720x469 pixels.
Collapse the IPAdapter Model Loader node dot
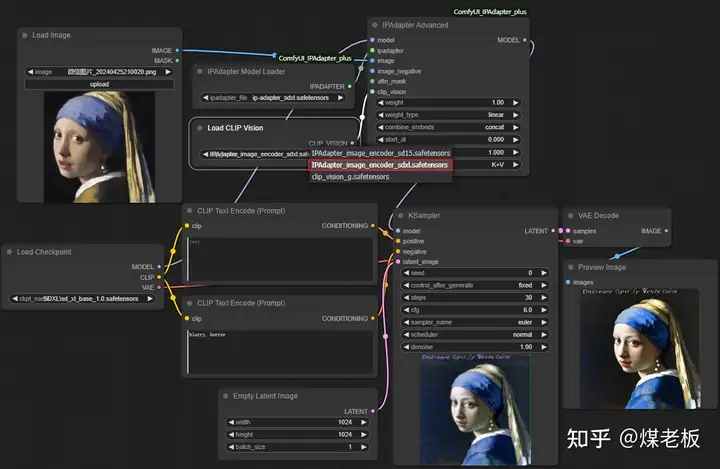pyautogui.click(x=200, y=72)
